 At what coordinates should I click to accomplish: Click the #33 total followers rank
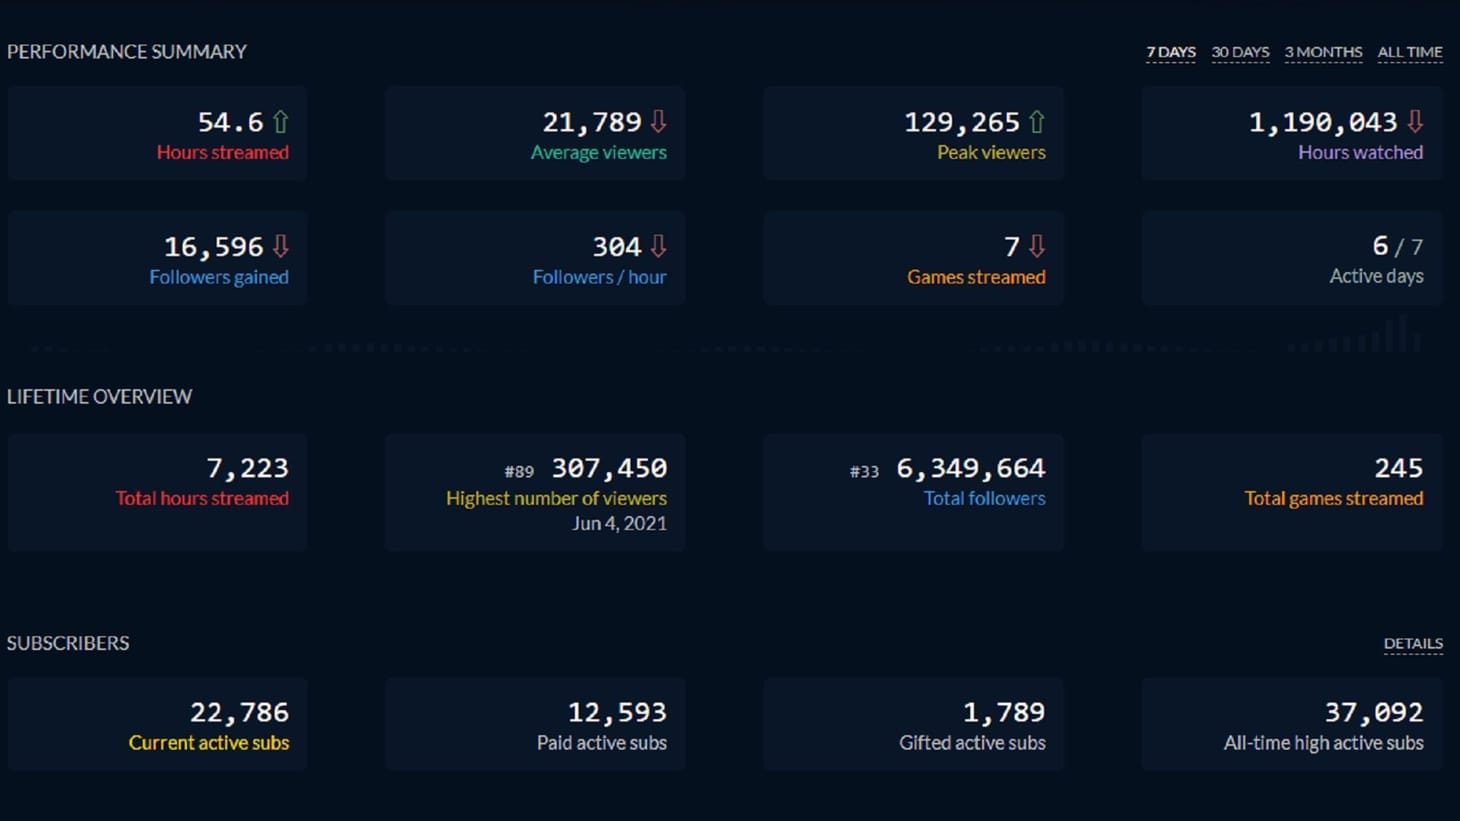pyautogui.click(x=864, y=471)
